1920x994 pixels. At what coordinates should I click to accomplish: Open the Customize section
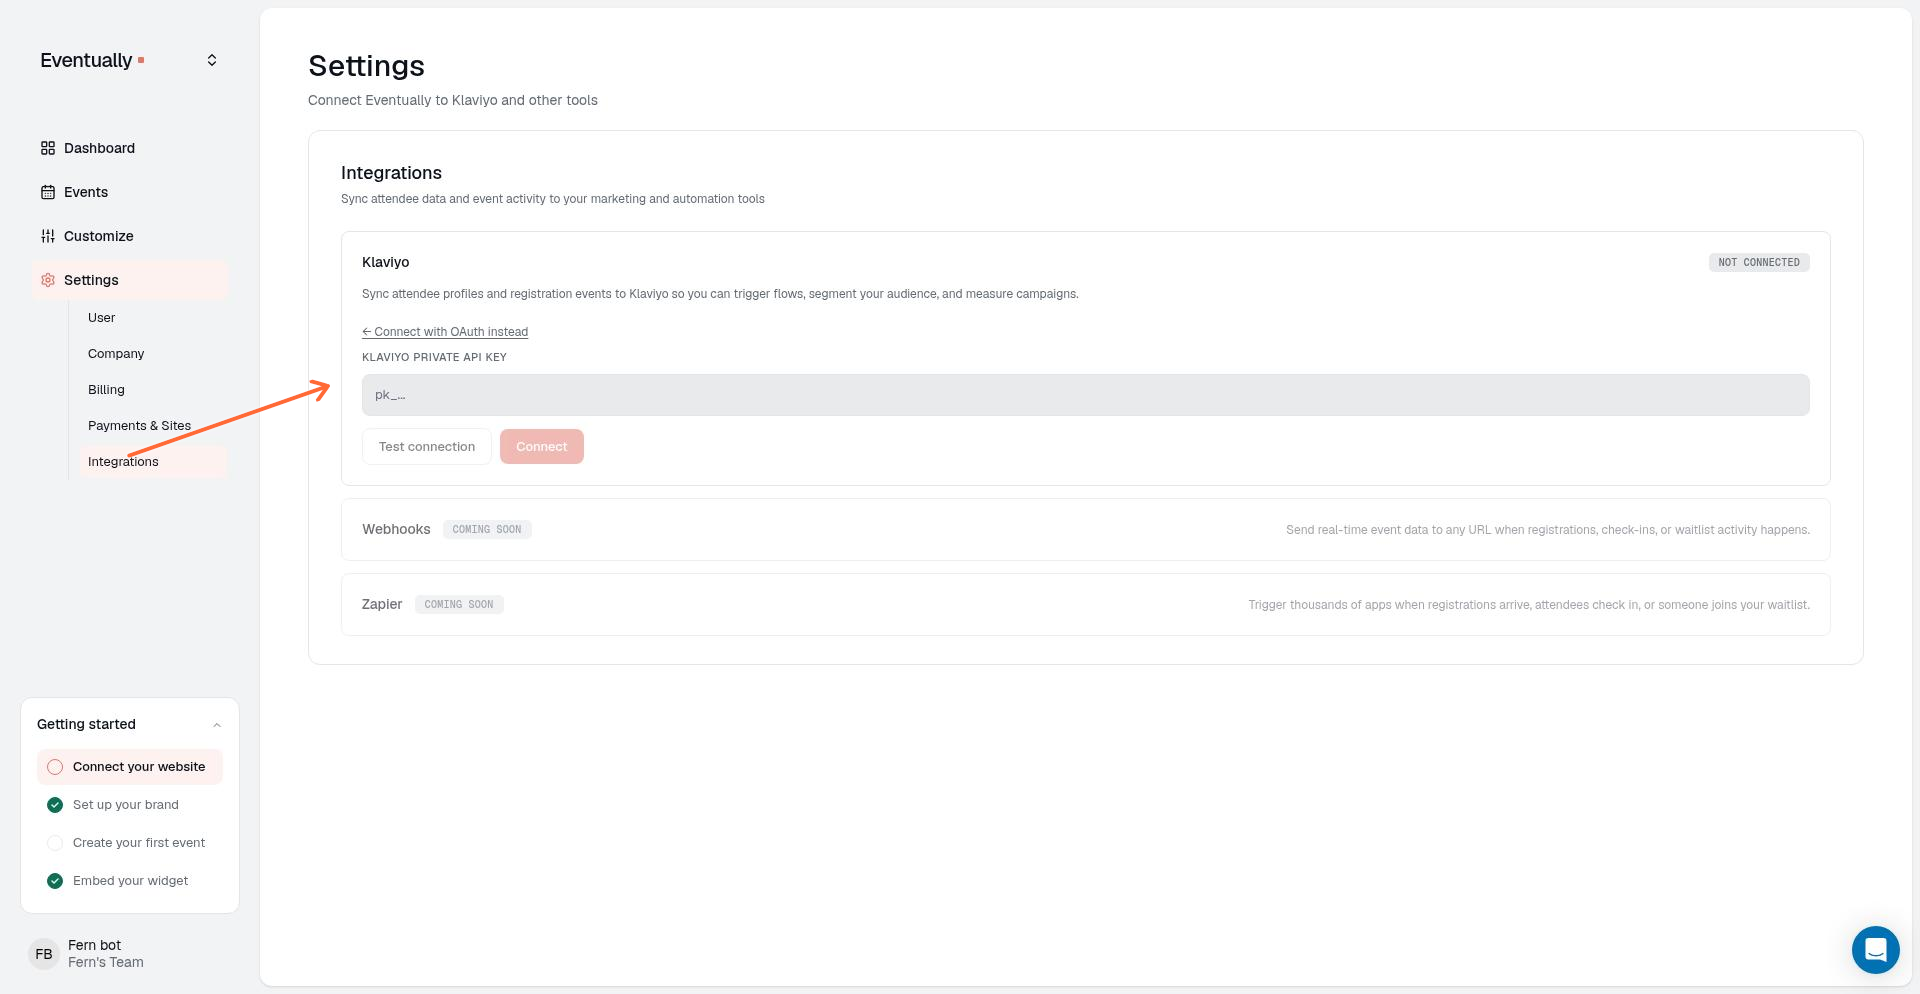click(x=129, y=236)
